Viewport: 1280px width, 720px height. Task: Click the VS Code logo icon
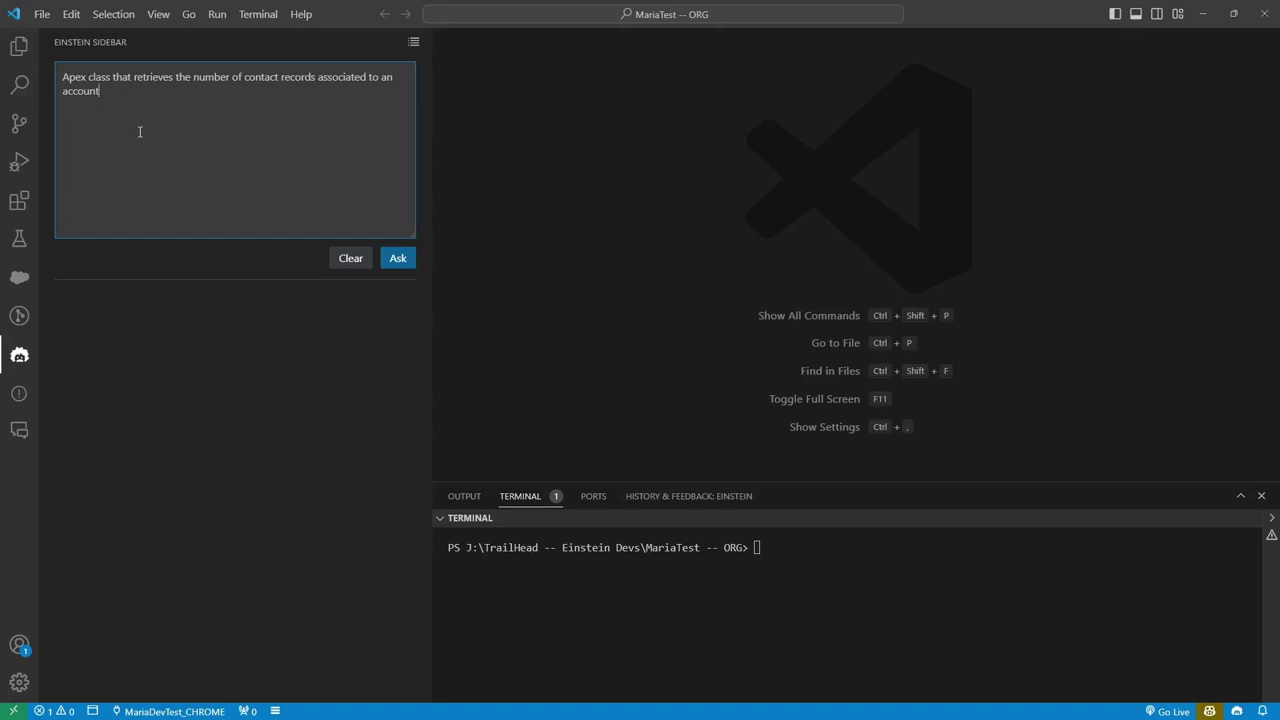[14, 14]
